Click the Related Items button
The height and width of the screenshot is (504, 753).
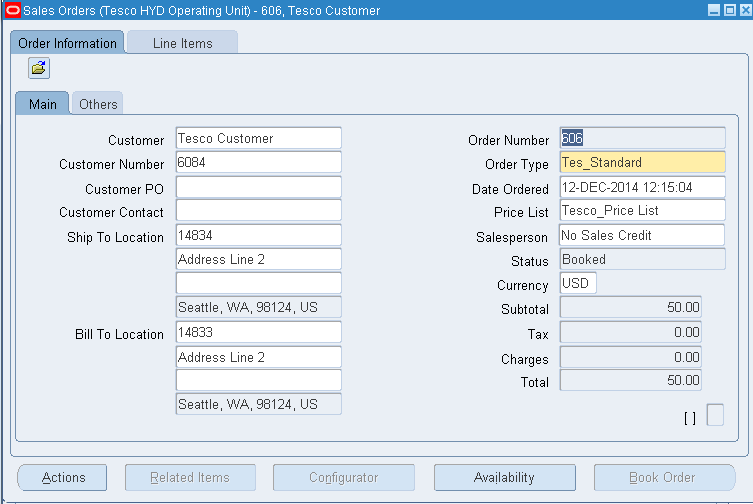(190, 478)
